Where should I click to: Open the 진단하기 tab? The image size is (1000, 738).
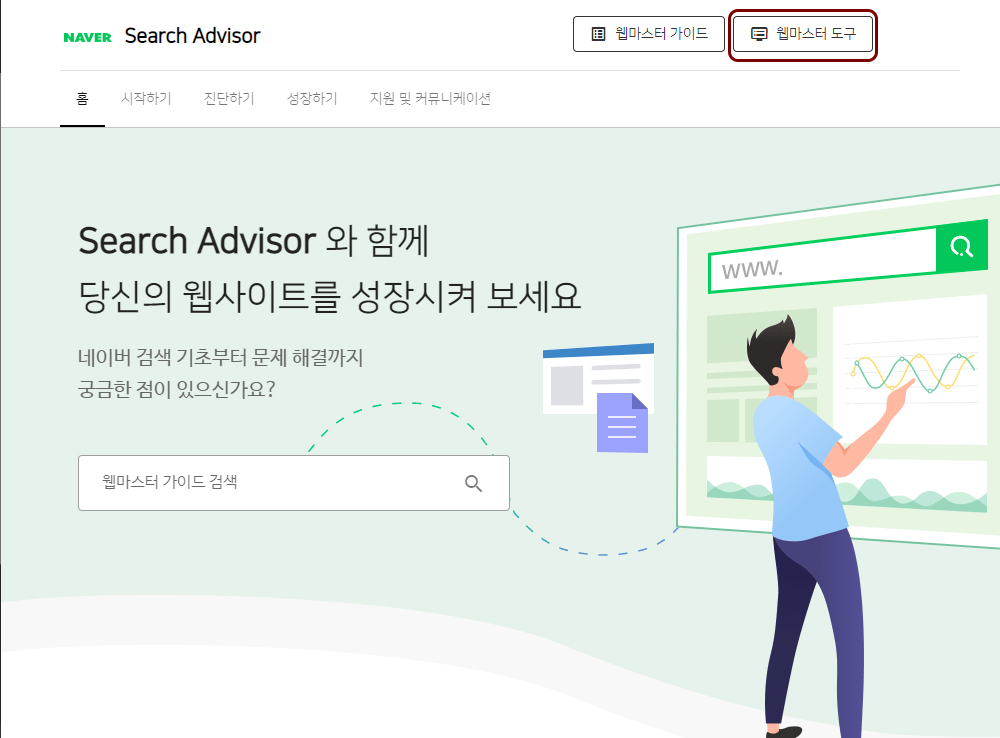(x=229, y=98)
